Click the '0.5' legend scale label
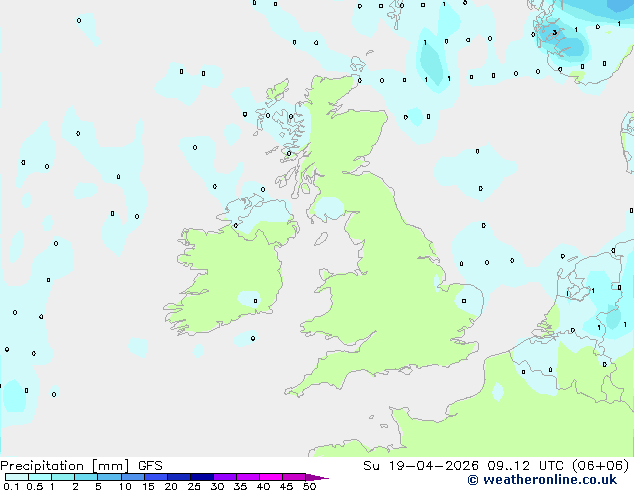The height and width of the screenshot is (490, 634). (x=35, y=486)
